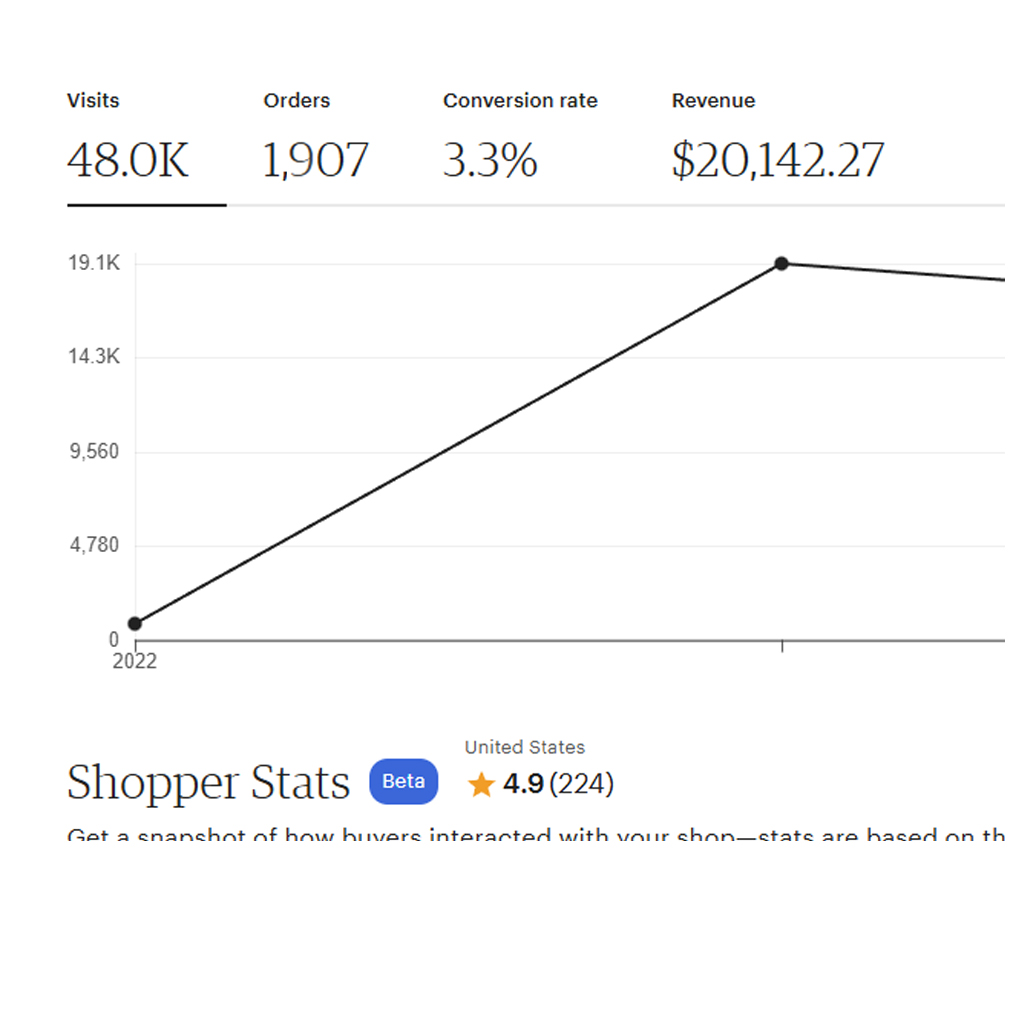Click the blue Beta badge
The height and width of the screenshot is (1024, 1024).
pos(403,782)
